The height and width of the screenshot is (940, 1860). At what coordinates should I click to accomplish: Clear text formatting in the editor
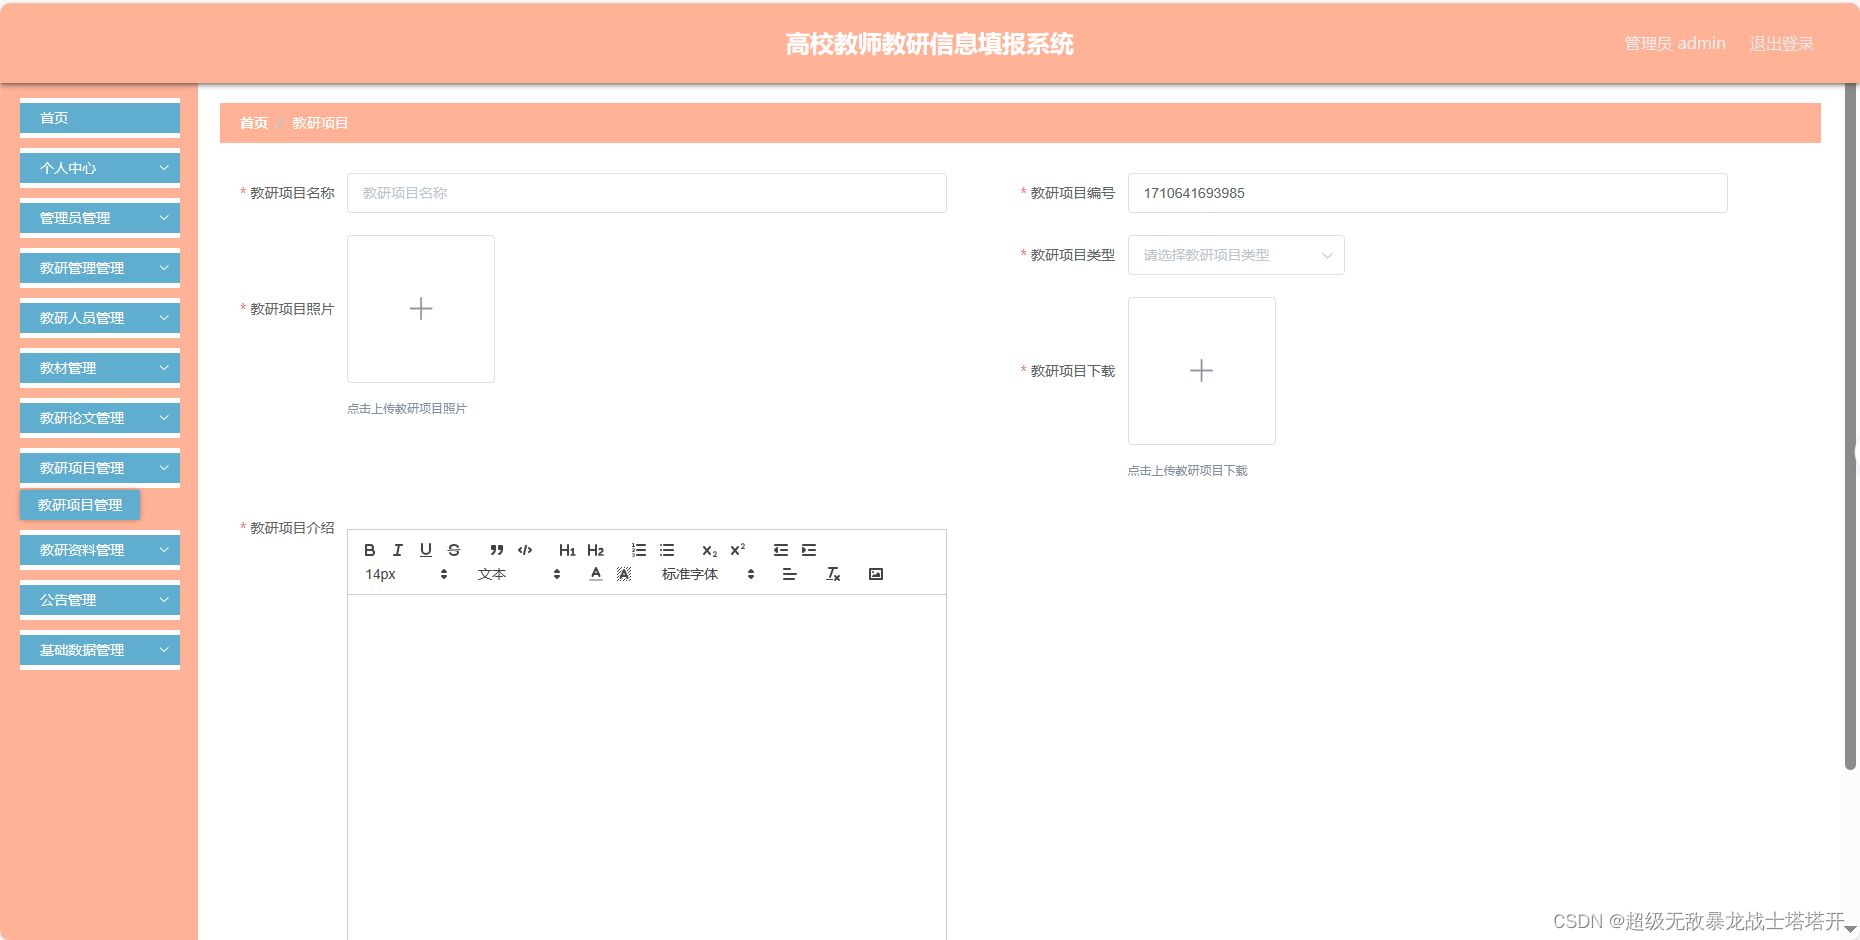tap(833, 574)
